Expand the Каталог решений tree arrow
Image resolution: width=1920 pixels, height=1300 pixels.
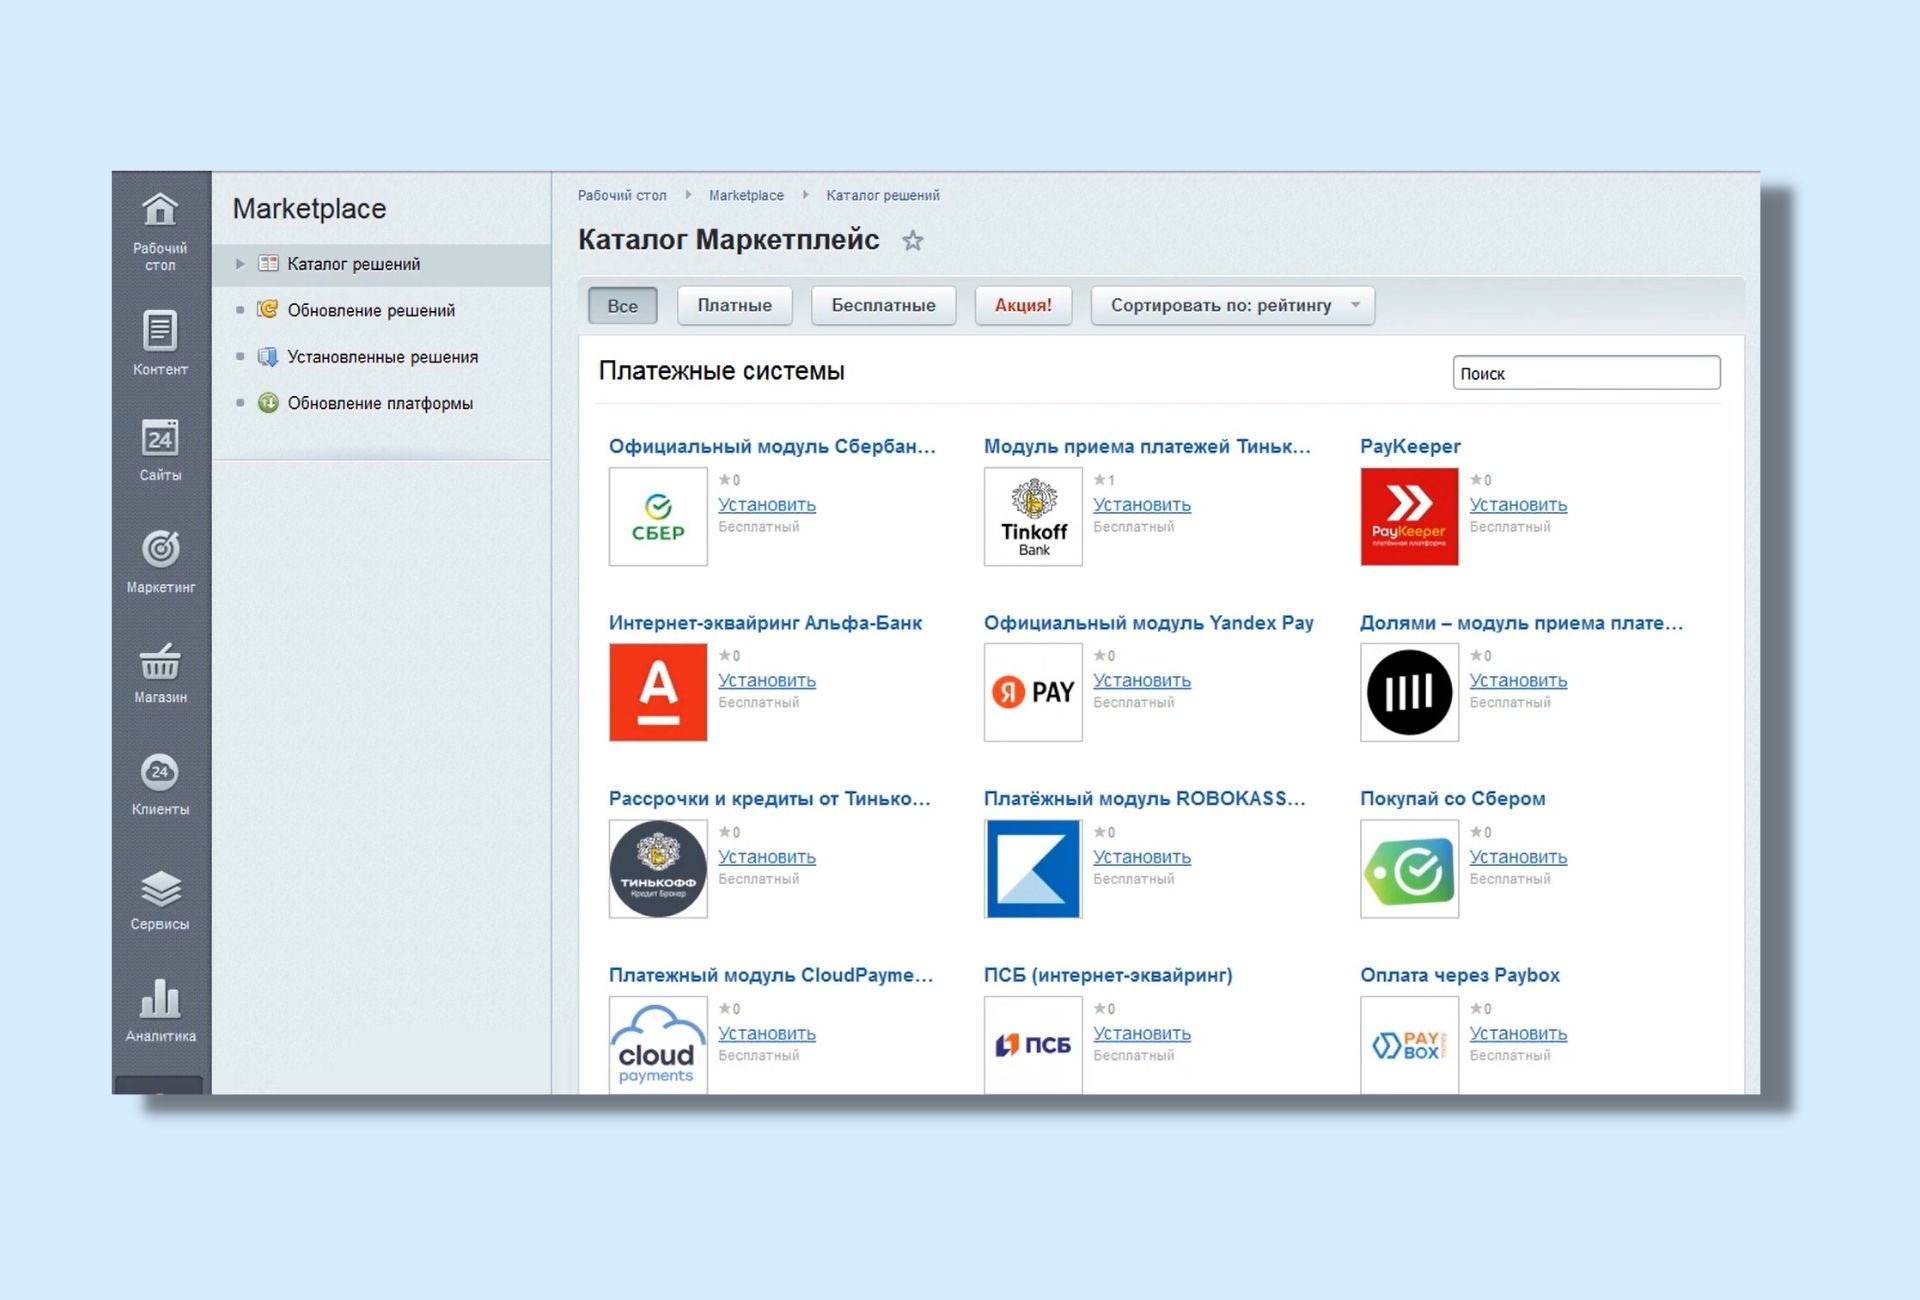pos(240,264)
